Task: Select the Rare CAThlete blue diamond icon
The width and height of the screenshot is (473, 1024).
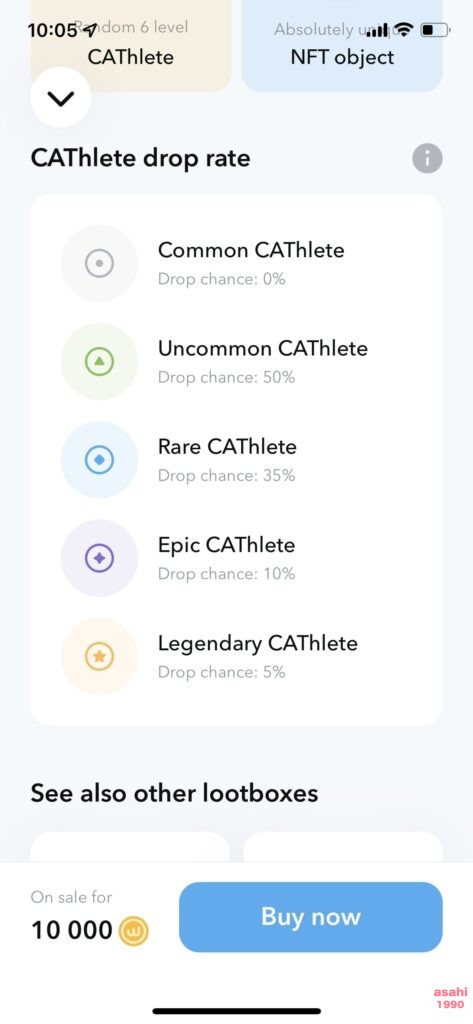Action: point(99,460)
